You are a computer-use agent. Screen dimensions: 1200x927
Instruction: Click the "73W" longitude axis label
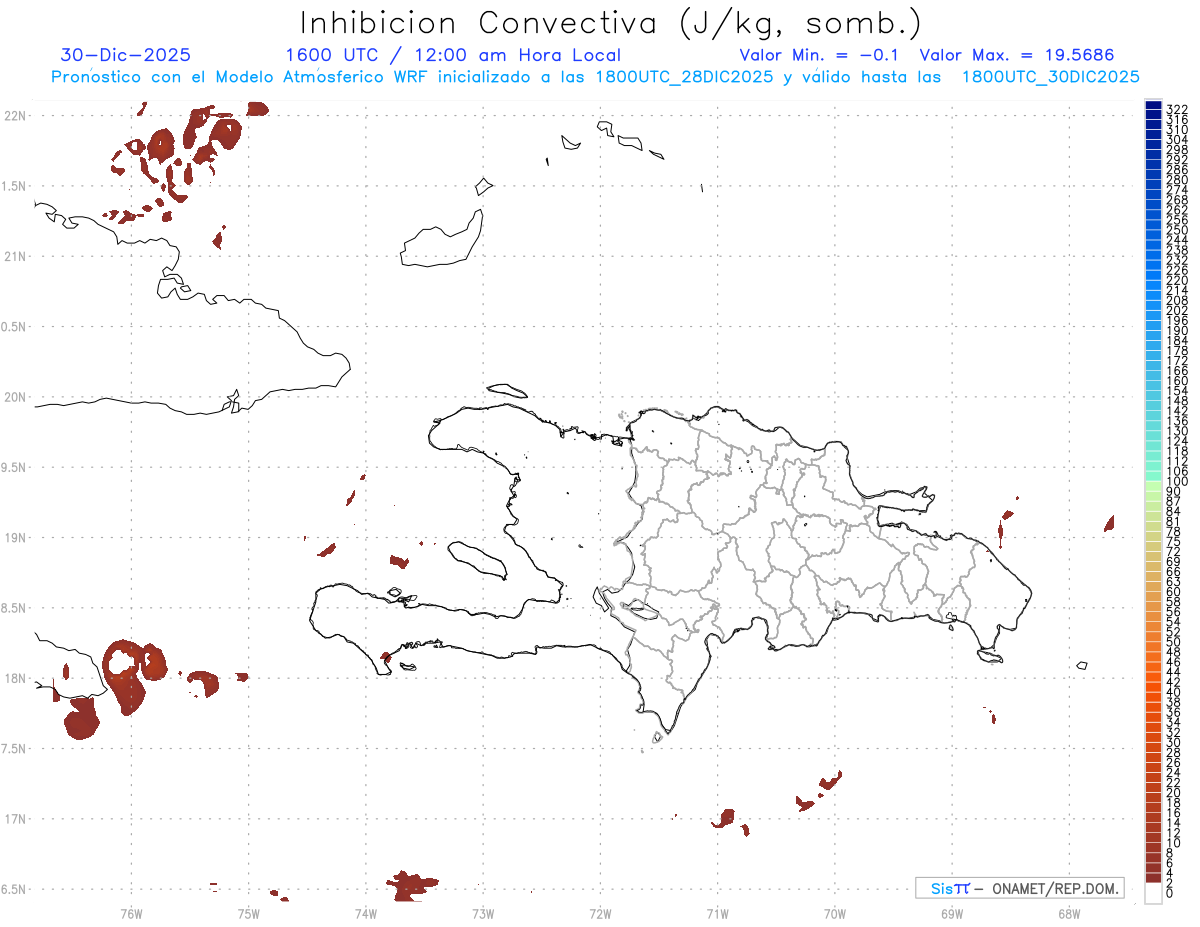(483, 914)
